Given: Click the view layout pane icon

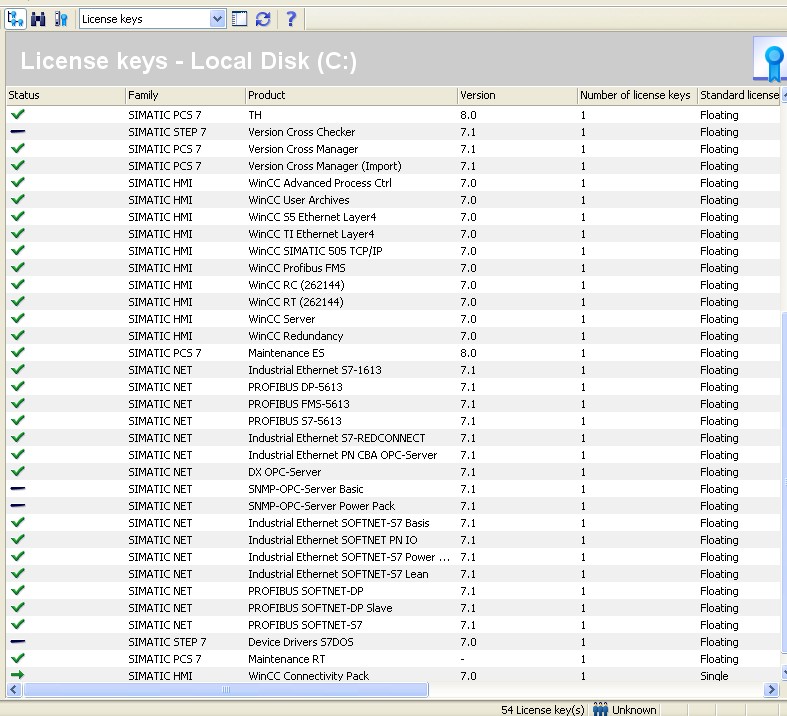Looking at the screenshot, I should [x=239, y=19].
